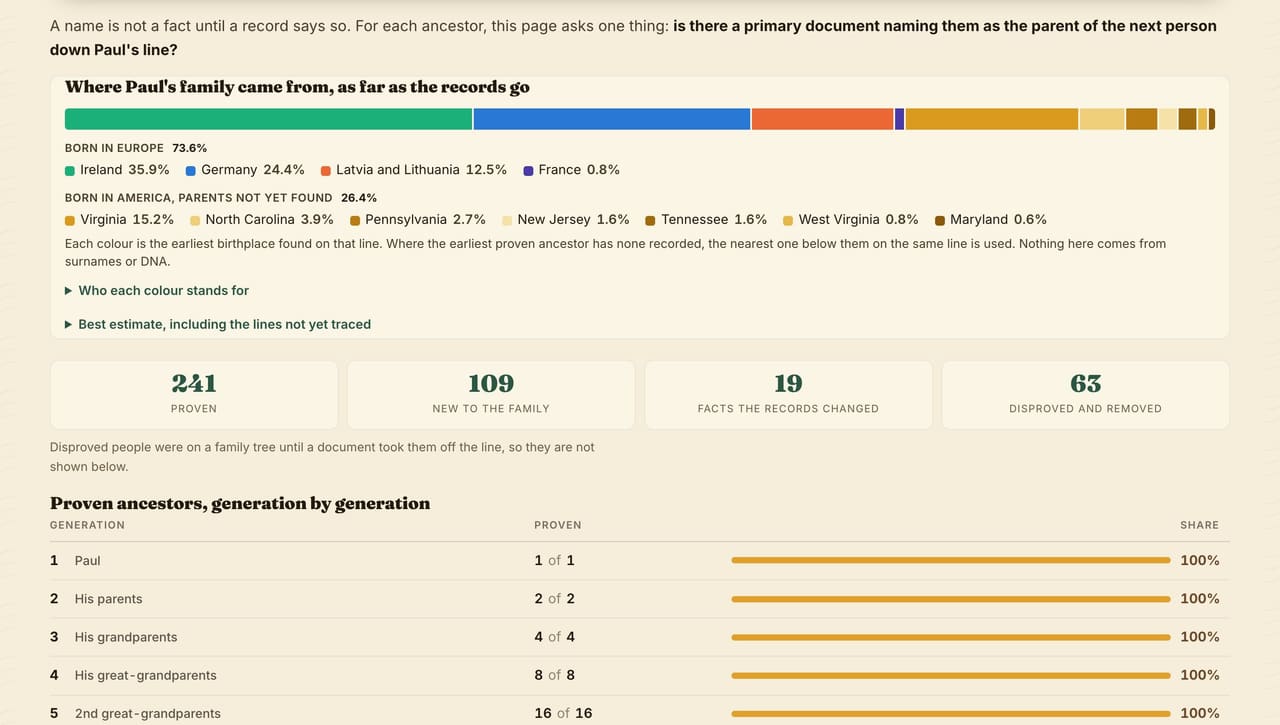Expand 'Who each colour stands for'
The height and width of the screenshot is (725, 1280).
[x=157, y=290]
